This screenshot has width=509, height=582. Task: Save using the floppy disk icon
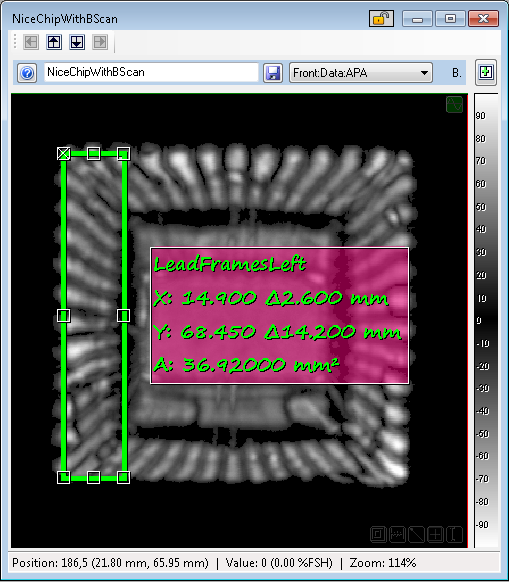[x=273, y=73]
